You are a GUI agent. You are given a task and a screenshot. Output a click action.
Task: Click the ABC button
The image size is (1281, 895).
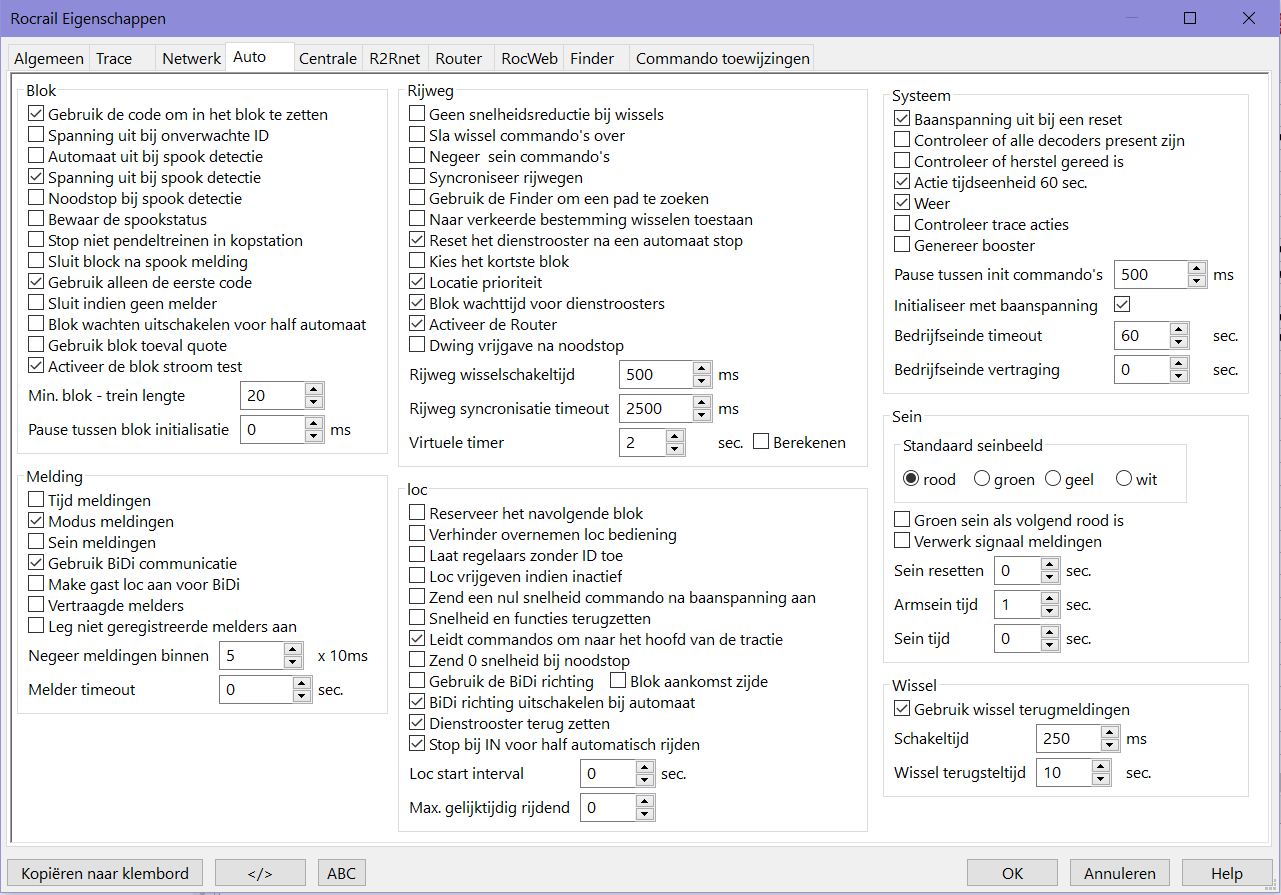click(x=341, y=873)
